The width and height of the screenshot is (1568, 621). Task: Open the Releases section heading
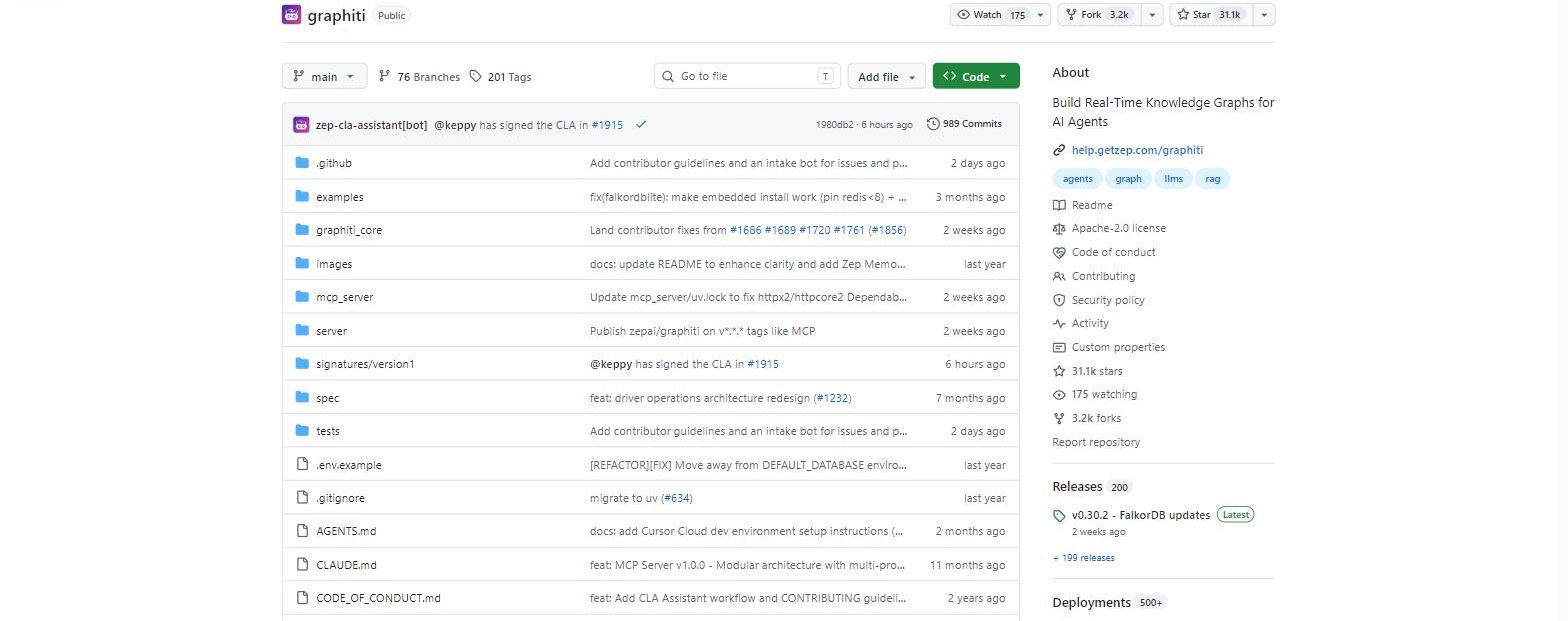[1076, 487]
